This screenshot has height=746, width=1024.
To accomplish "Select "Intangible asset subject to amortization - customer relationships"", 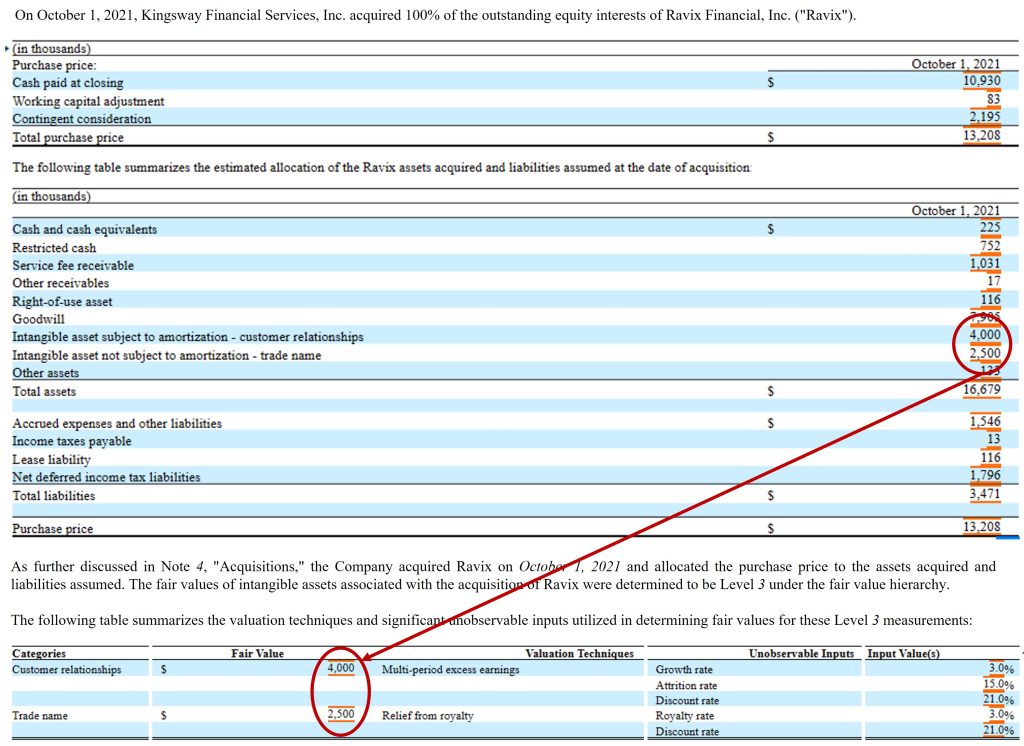I will click(x=188, y=337).
